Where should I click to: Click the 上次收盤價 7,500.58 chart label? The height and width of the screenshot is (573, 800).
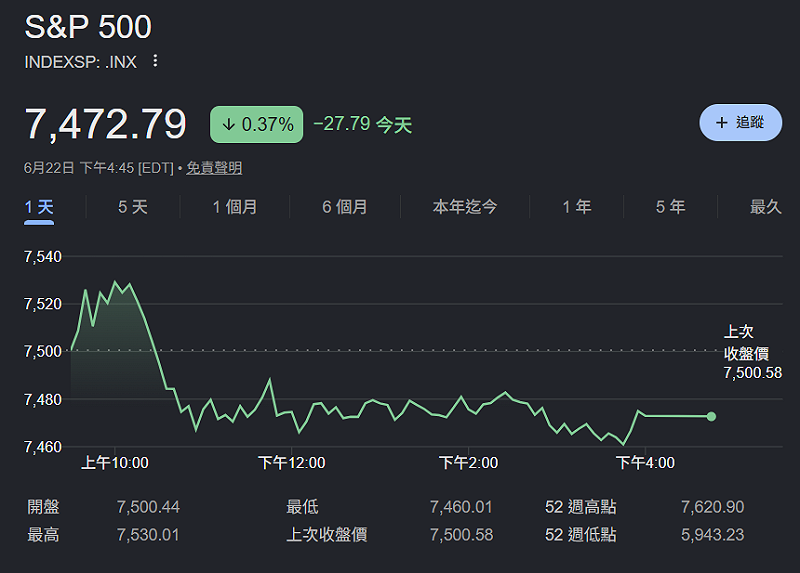[753, 352]
